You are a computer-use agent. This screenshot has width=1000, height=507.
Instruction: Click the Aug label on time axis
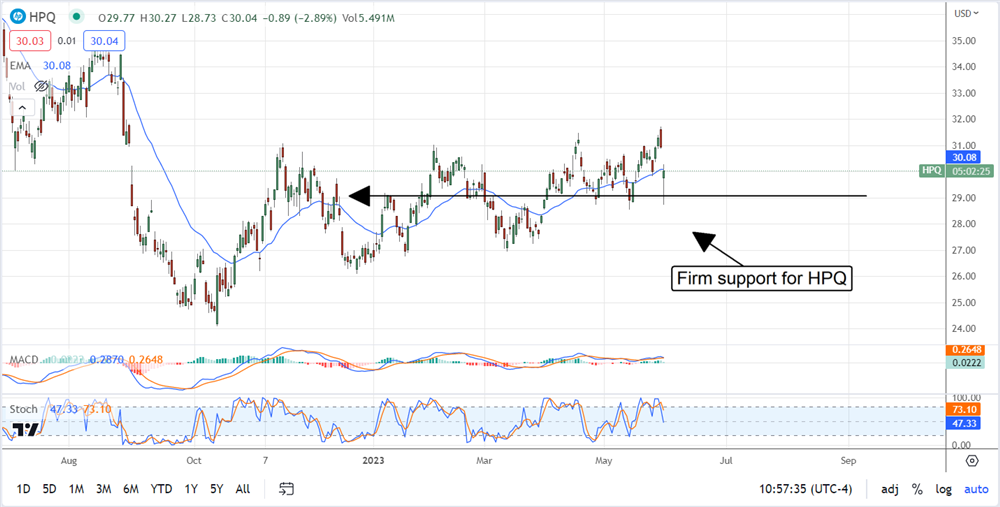point(70,460)
